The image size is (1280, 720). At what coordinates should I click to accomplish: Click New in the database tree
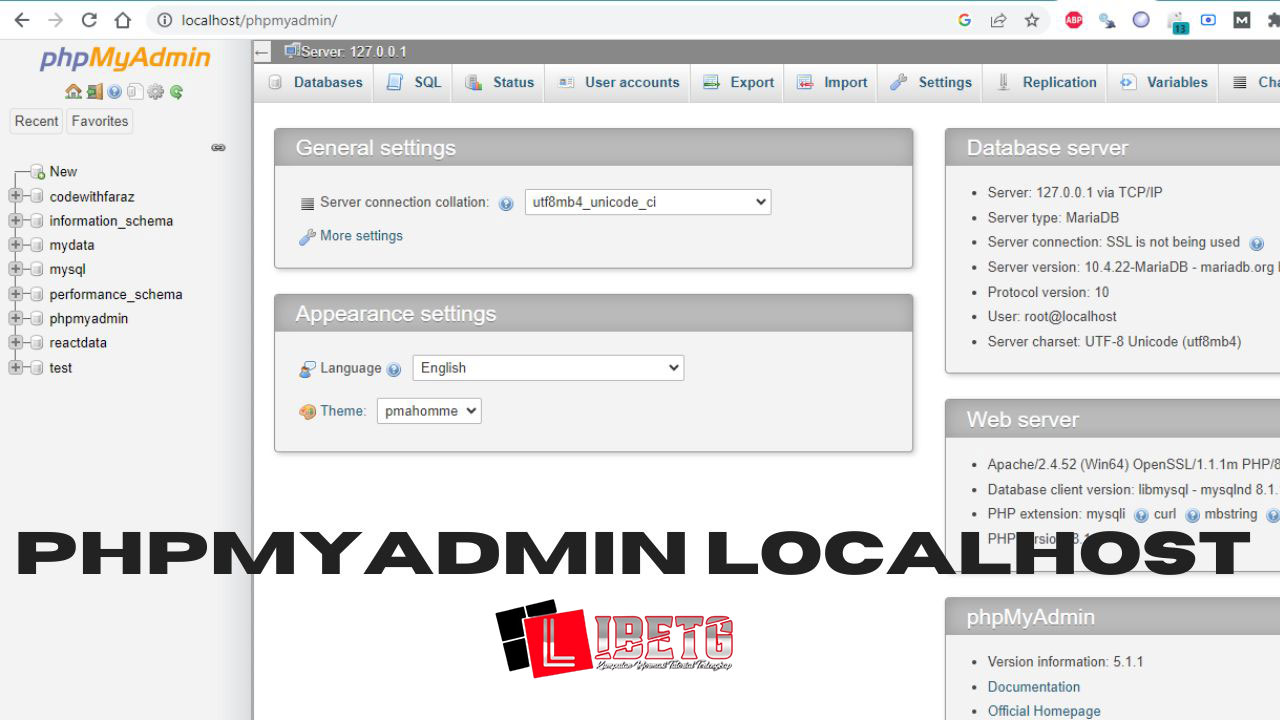(x=63, y=172)
